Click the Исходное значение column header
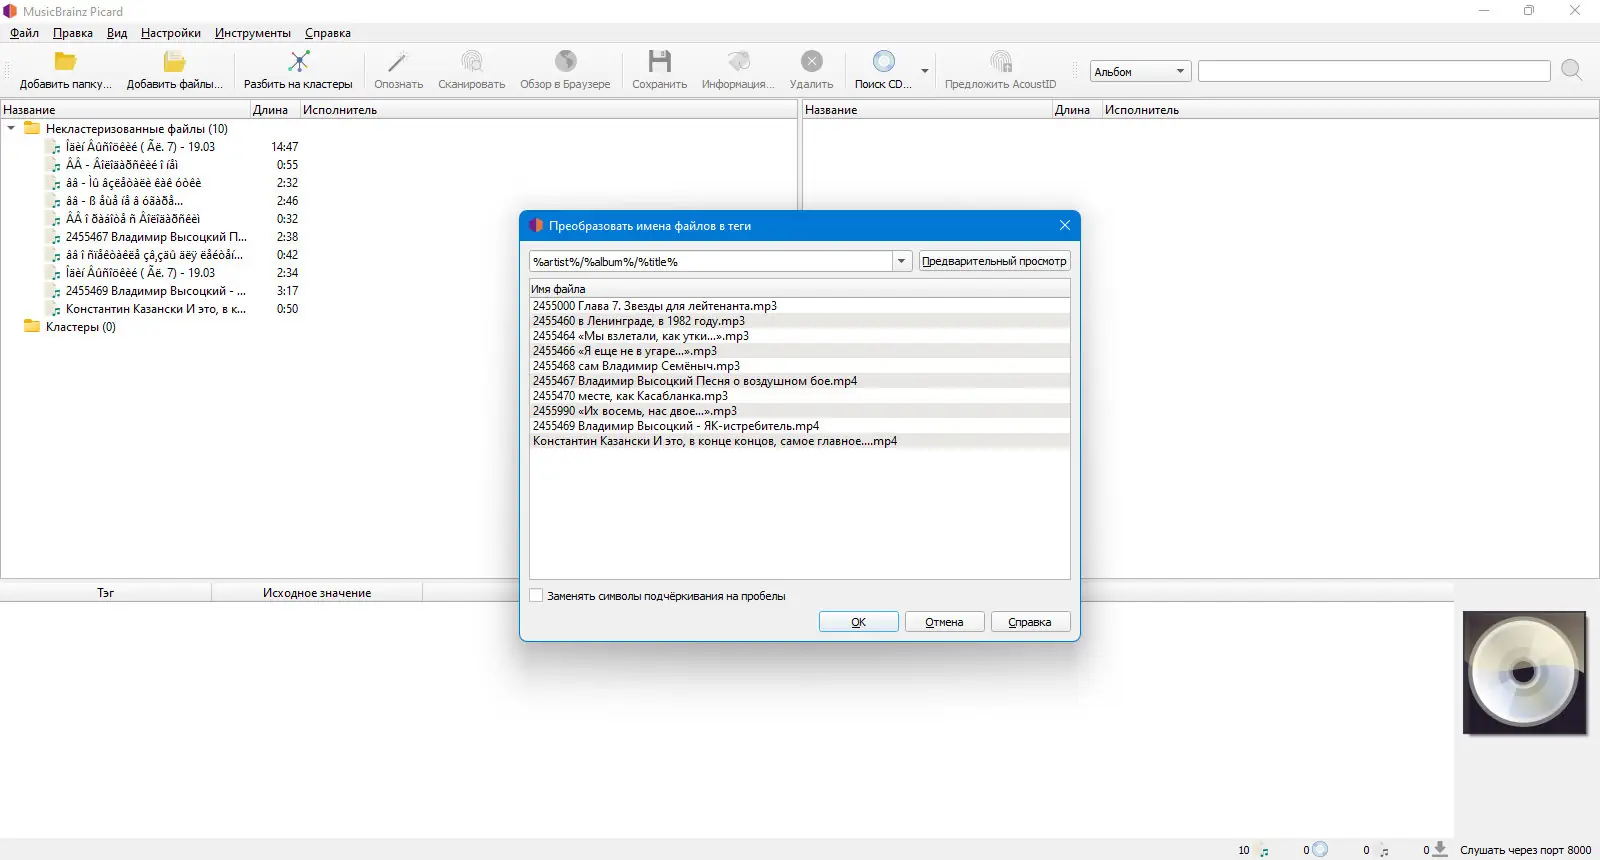Viewport: 1600px width, 860px height. point(317,593)
